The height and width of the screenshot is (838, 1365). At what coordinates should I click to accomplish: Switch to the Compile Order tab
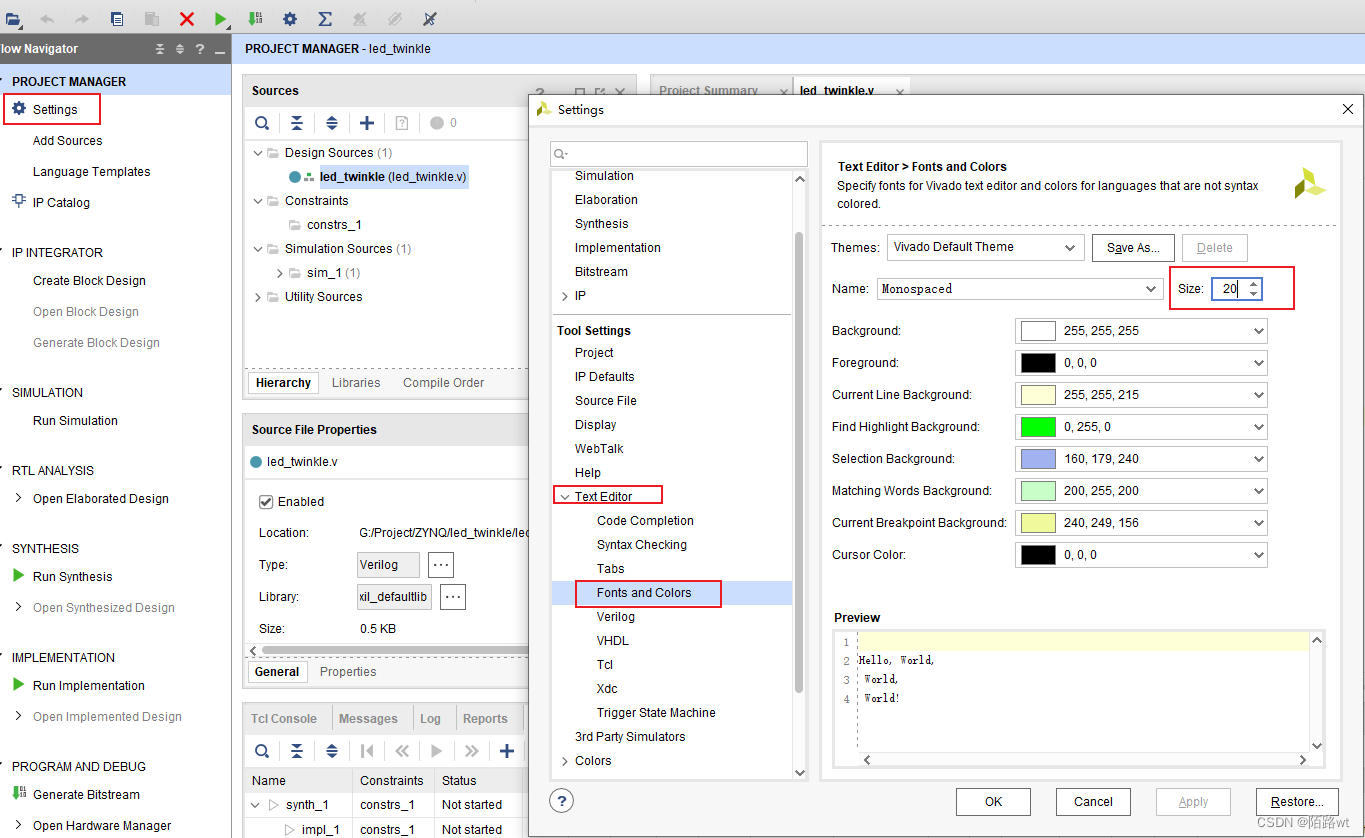(x=443, y=383)
